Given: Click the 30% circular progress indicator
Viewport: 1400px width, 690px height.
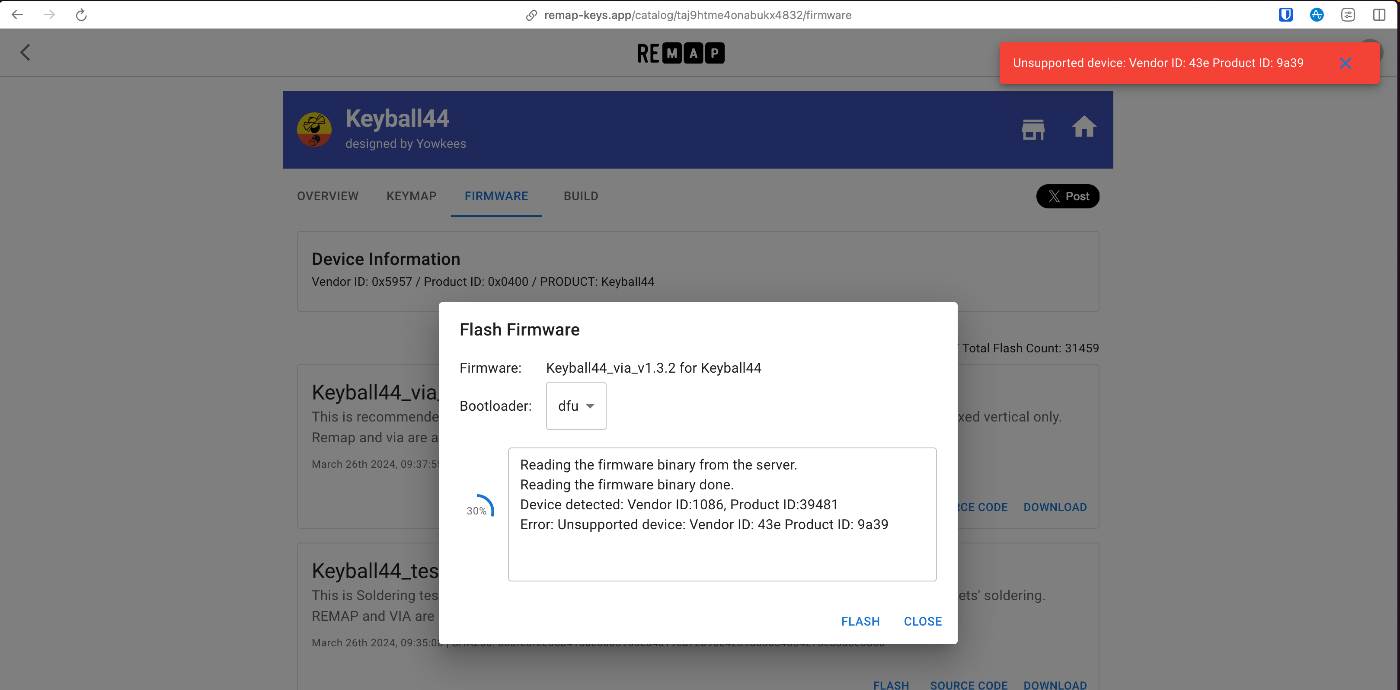Looking at the screenshot, I should click(x=478, y=510).
